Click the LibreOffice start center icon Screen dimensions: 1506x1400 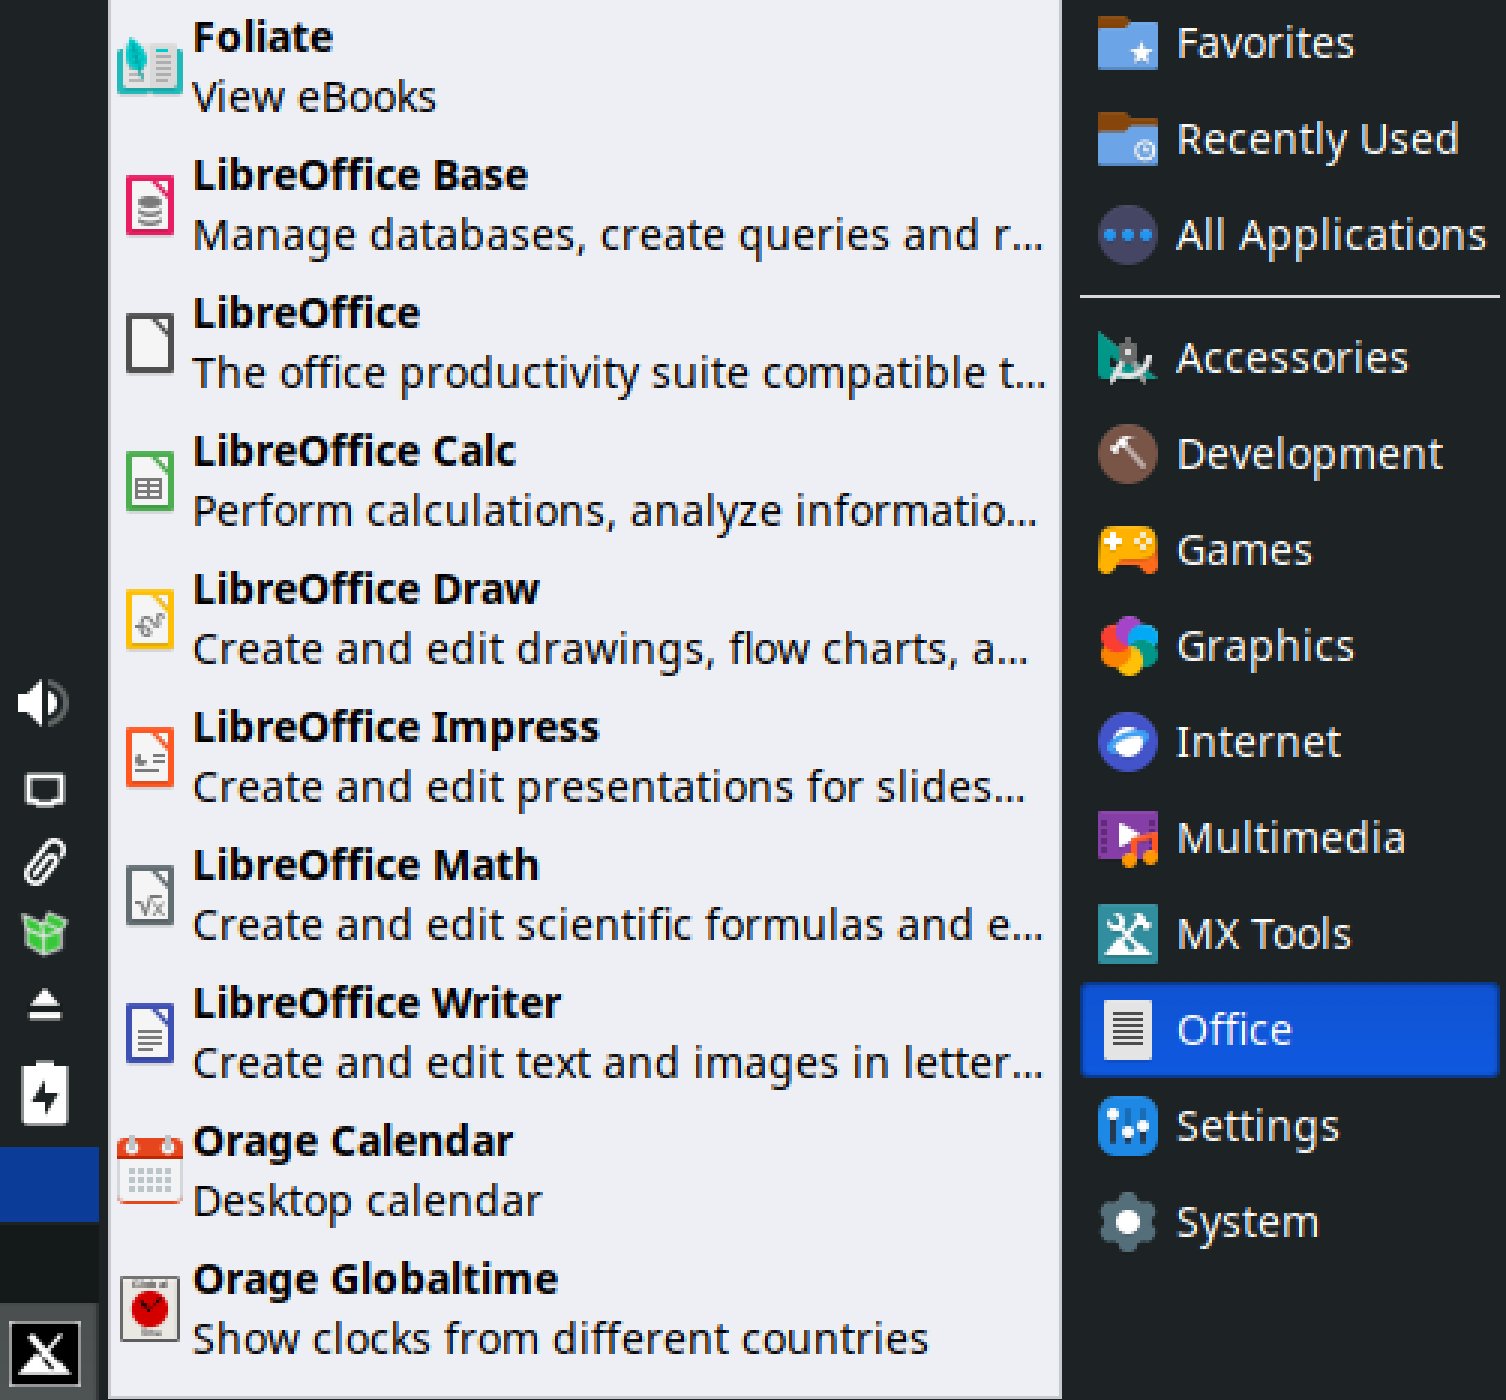150,343
